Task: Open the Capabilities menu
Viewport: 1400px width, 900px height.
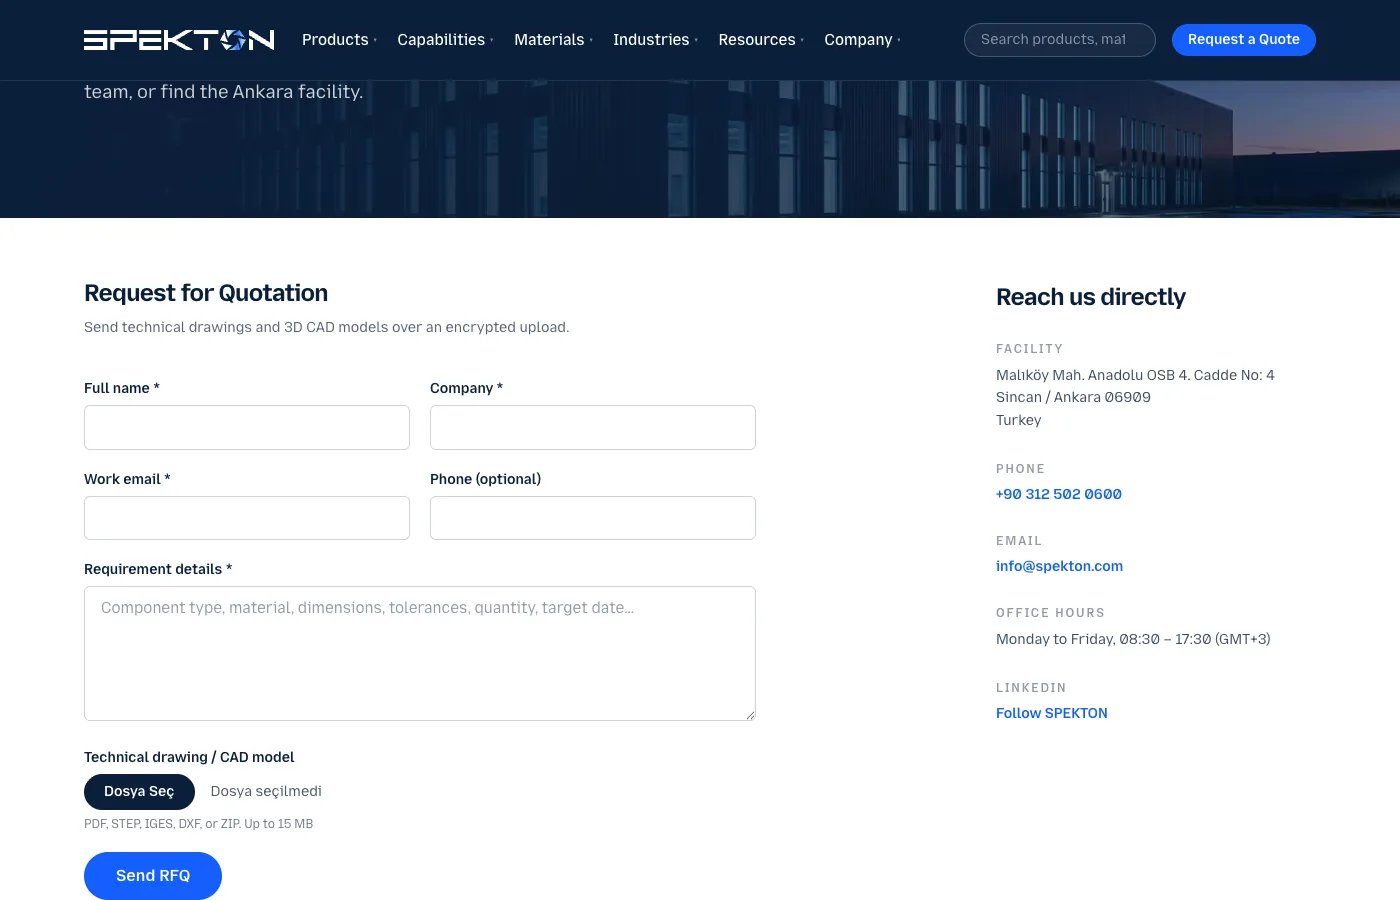Action: (x=445, y=40)
